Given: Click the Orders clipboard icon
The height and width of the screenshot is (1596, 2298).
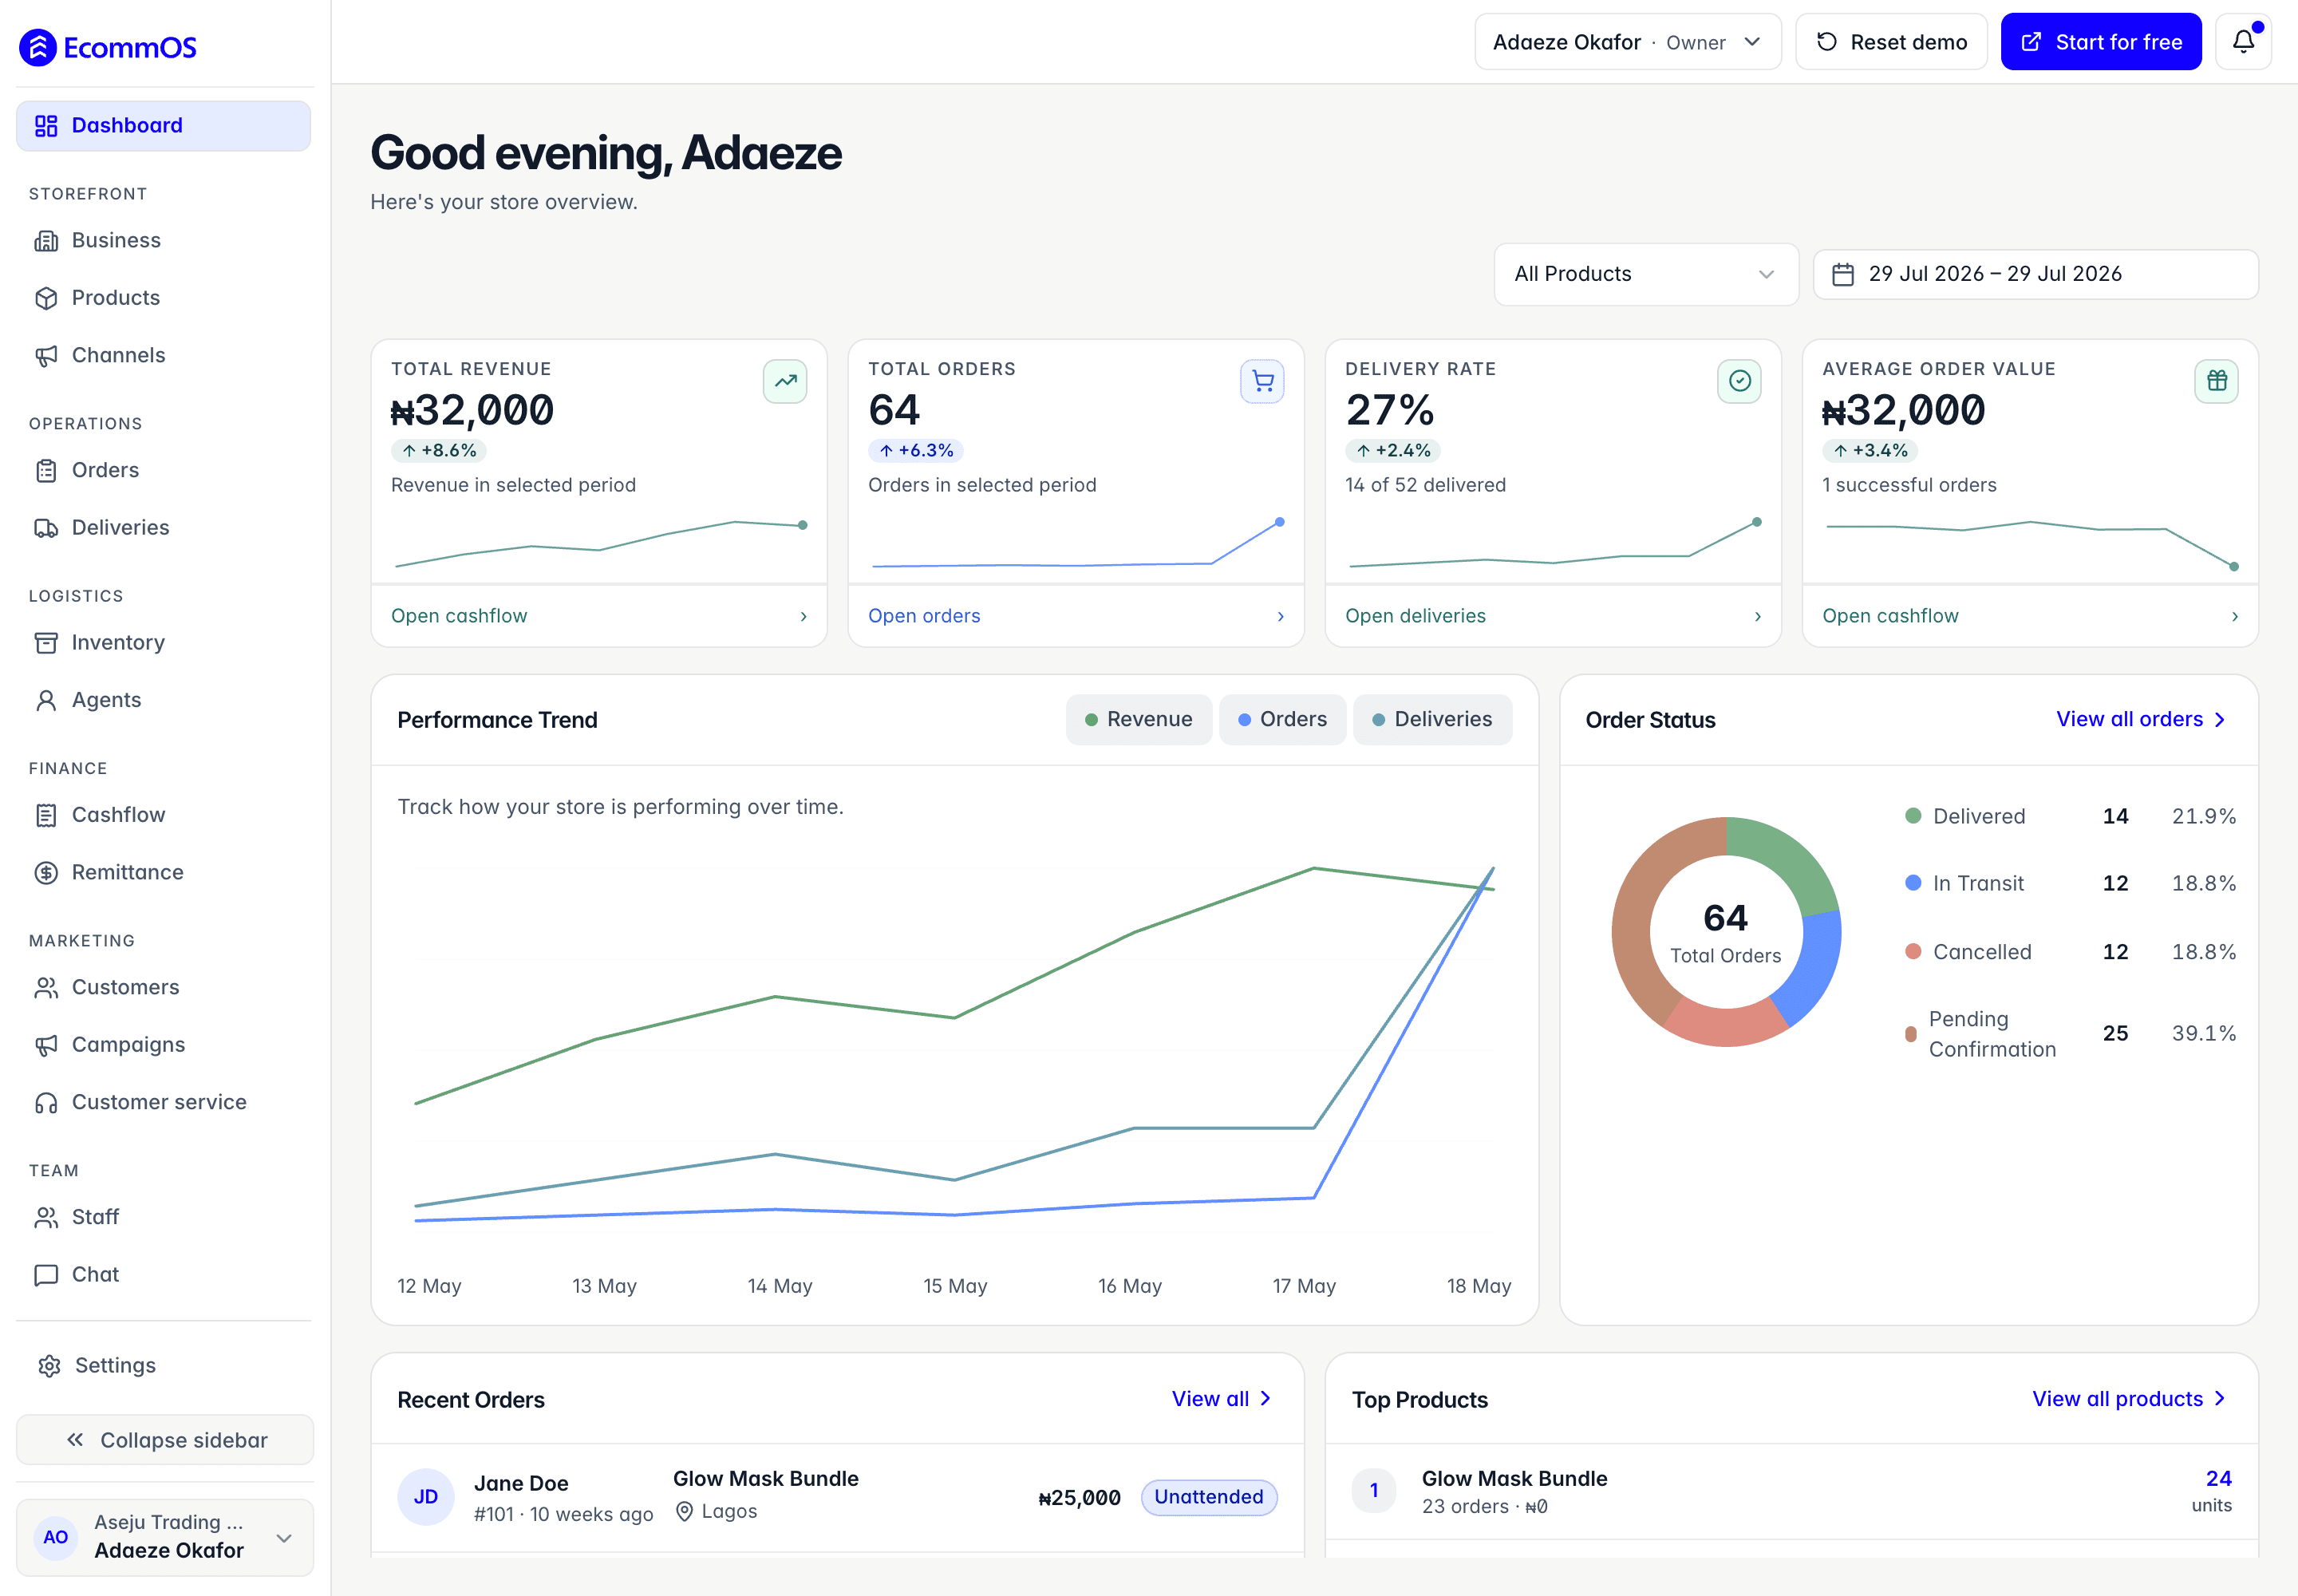Looking at the screenshot, I should pyautogui.click(x=46, y=471).
